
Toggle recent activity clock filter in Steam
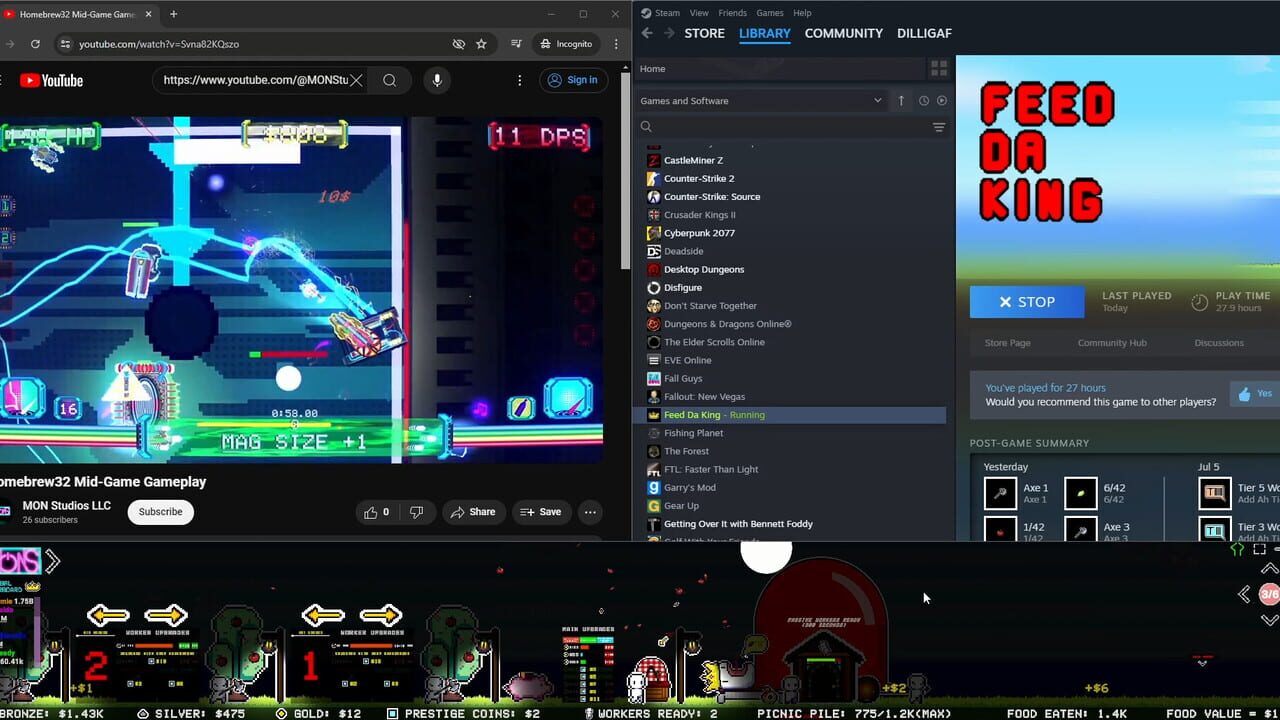(923, 100)
